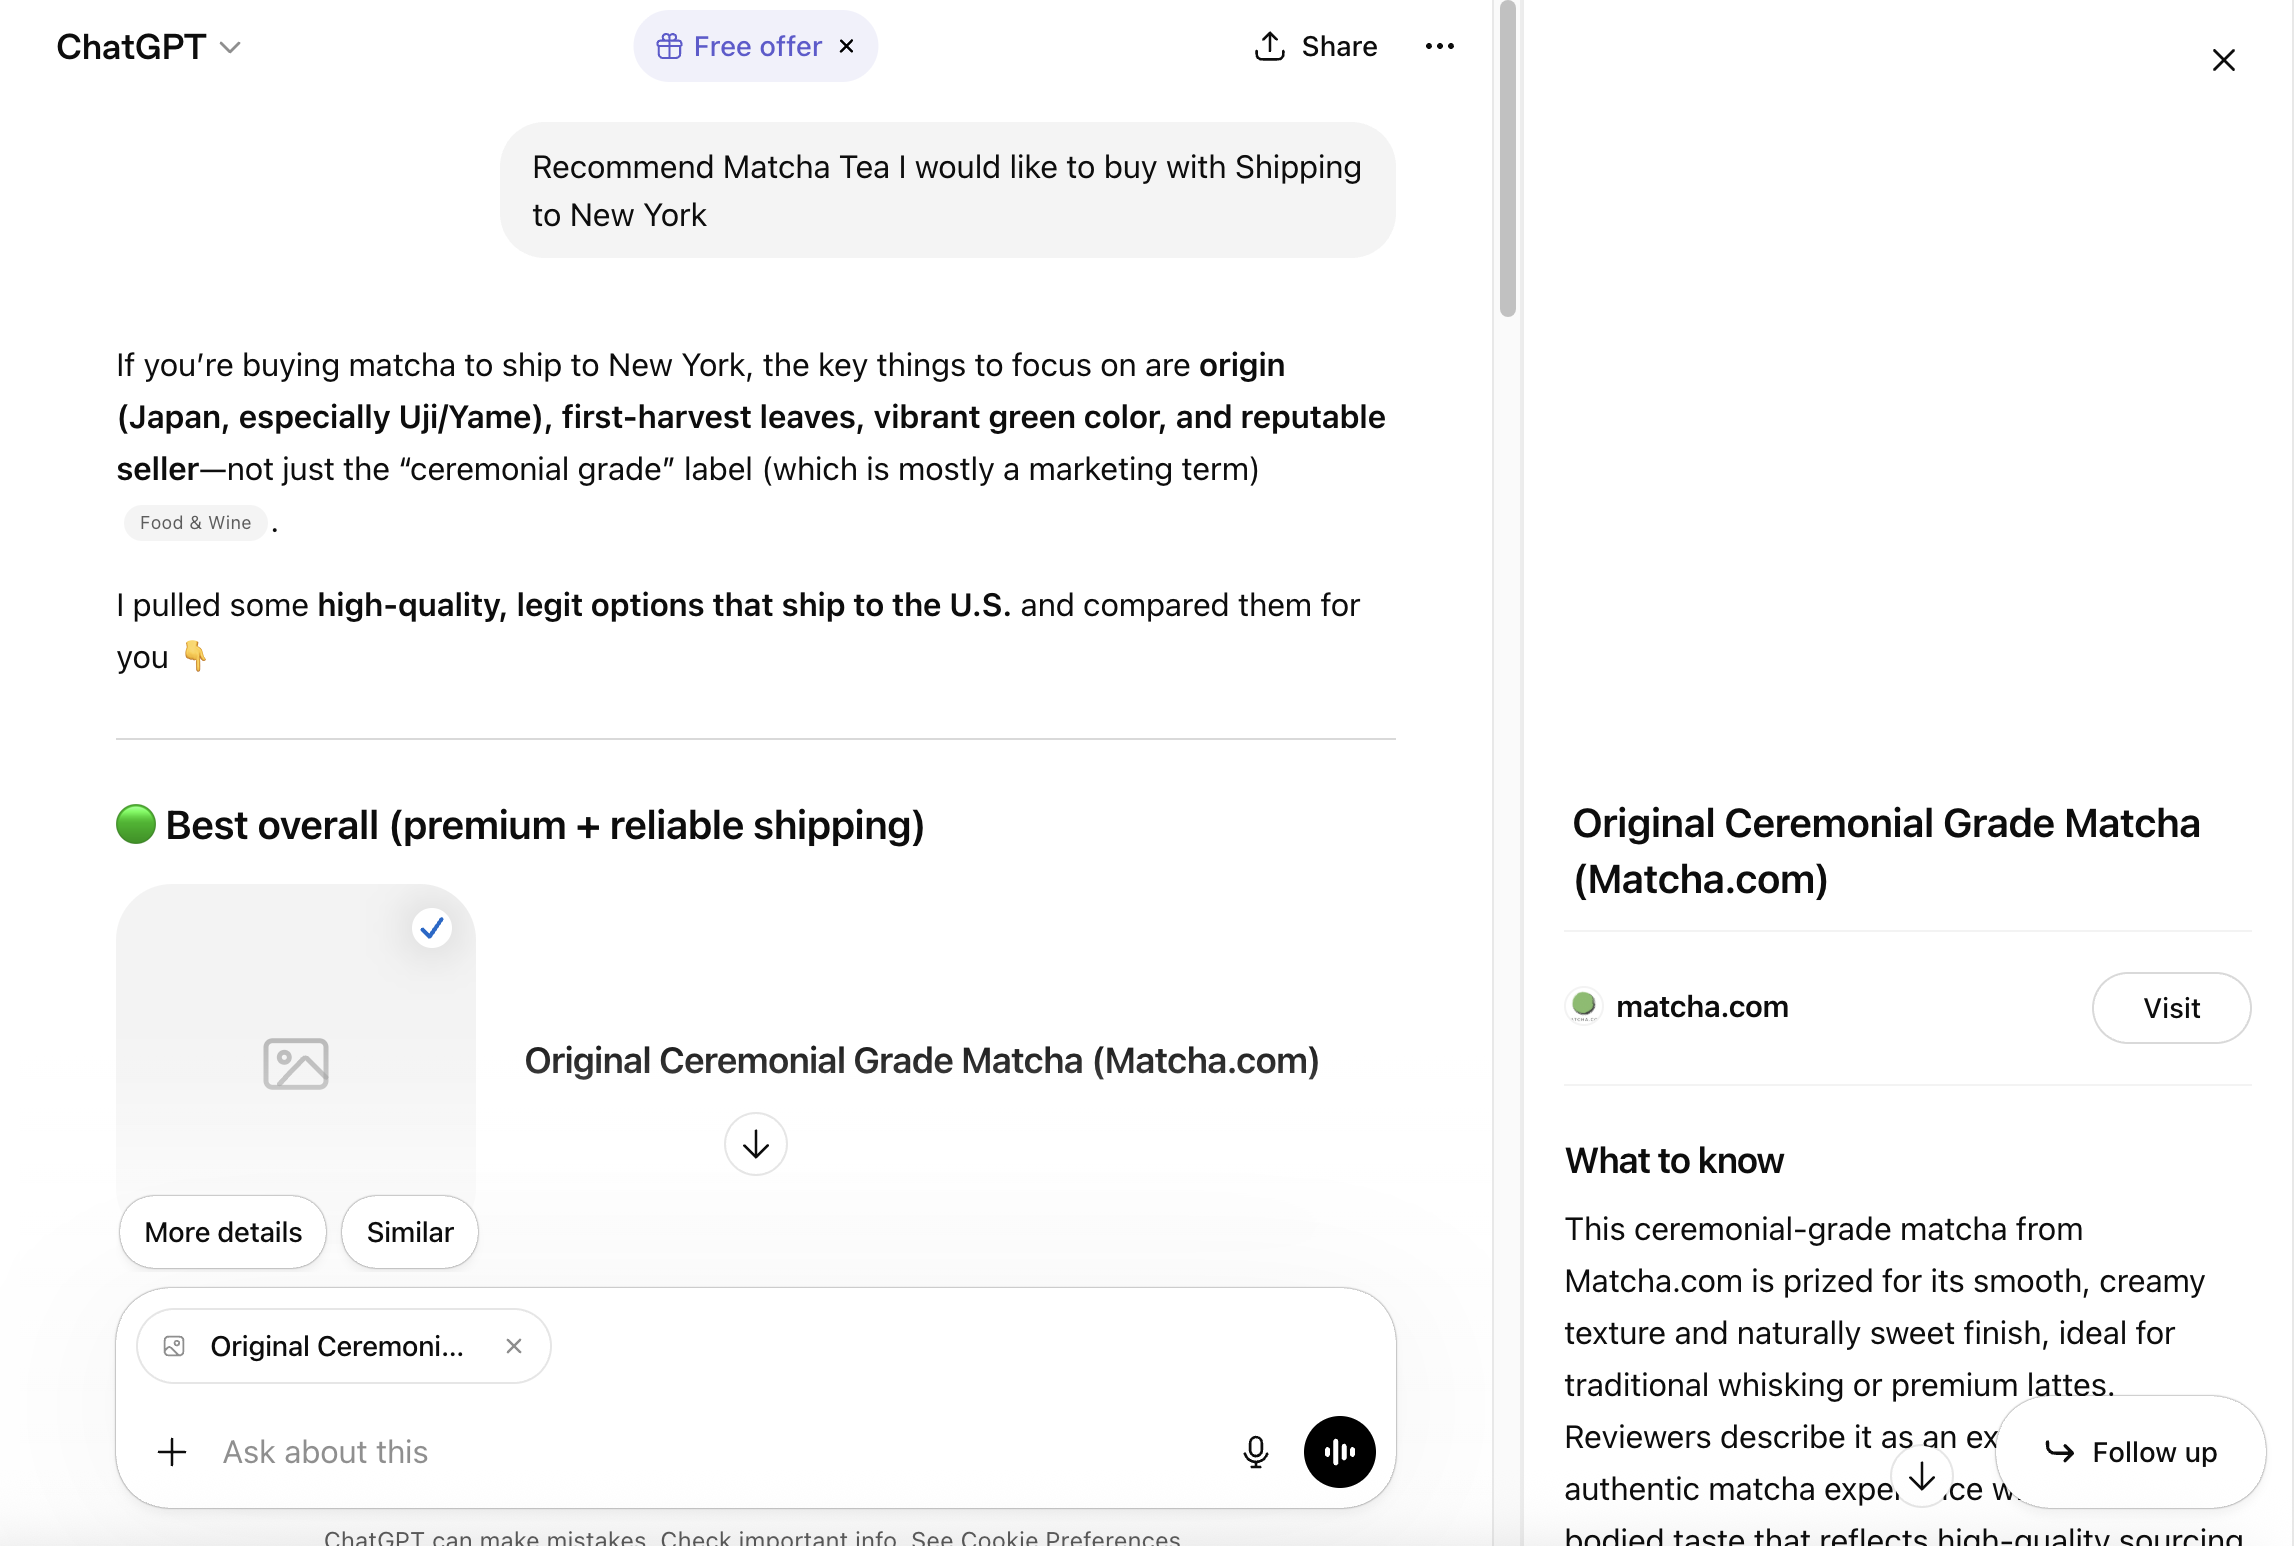2294x1546 pixels.
Task: Click the scroll-down arrow in chat
Action: (x=755, y=1143)
